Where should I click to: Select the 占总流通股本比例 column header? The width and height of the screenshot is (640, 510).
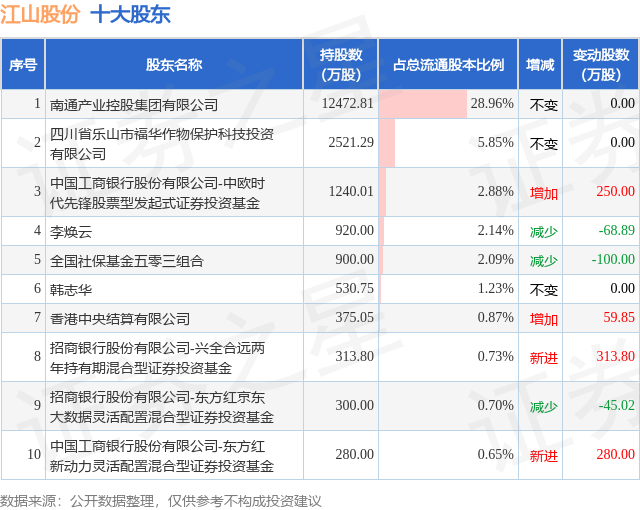pyautogui.click(x=448, y=64)
